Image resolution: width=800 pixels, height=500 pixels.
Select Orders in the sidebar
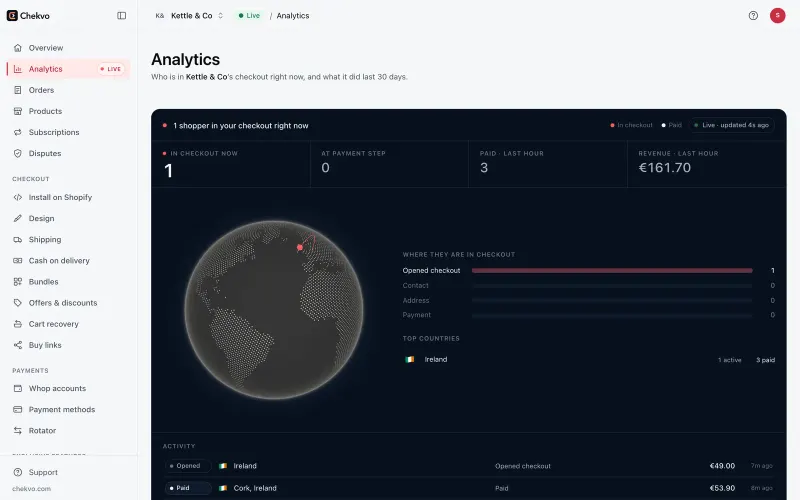click(x=68, y=90)
